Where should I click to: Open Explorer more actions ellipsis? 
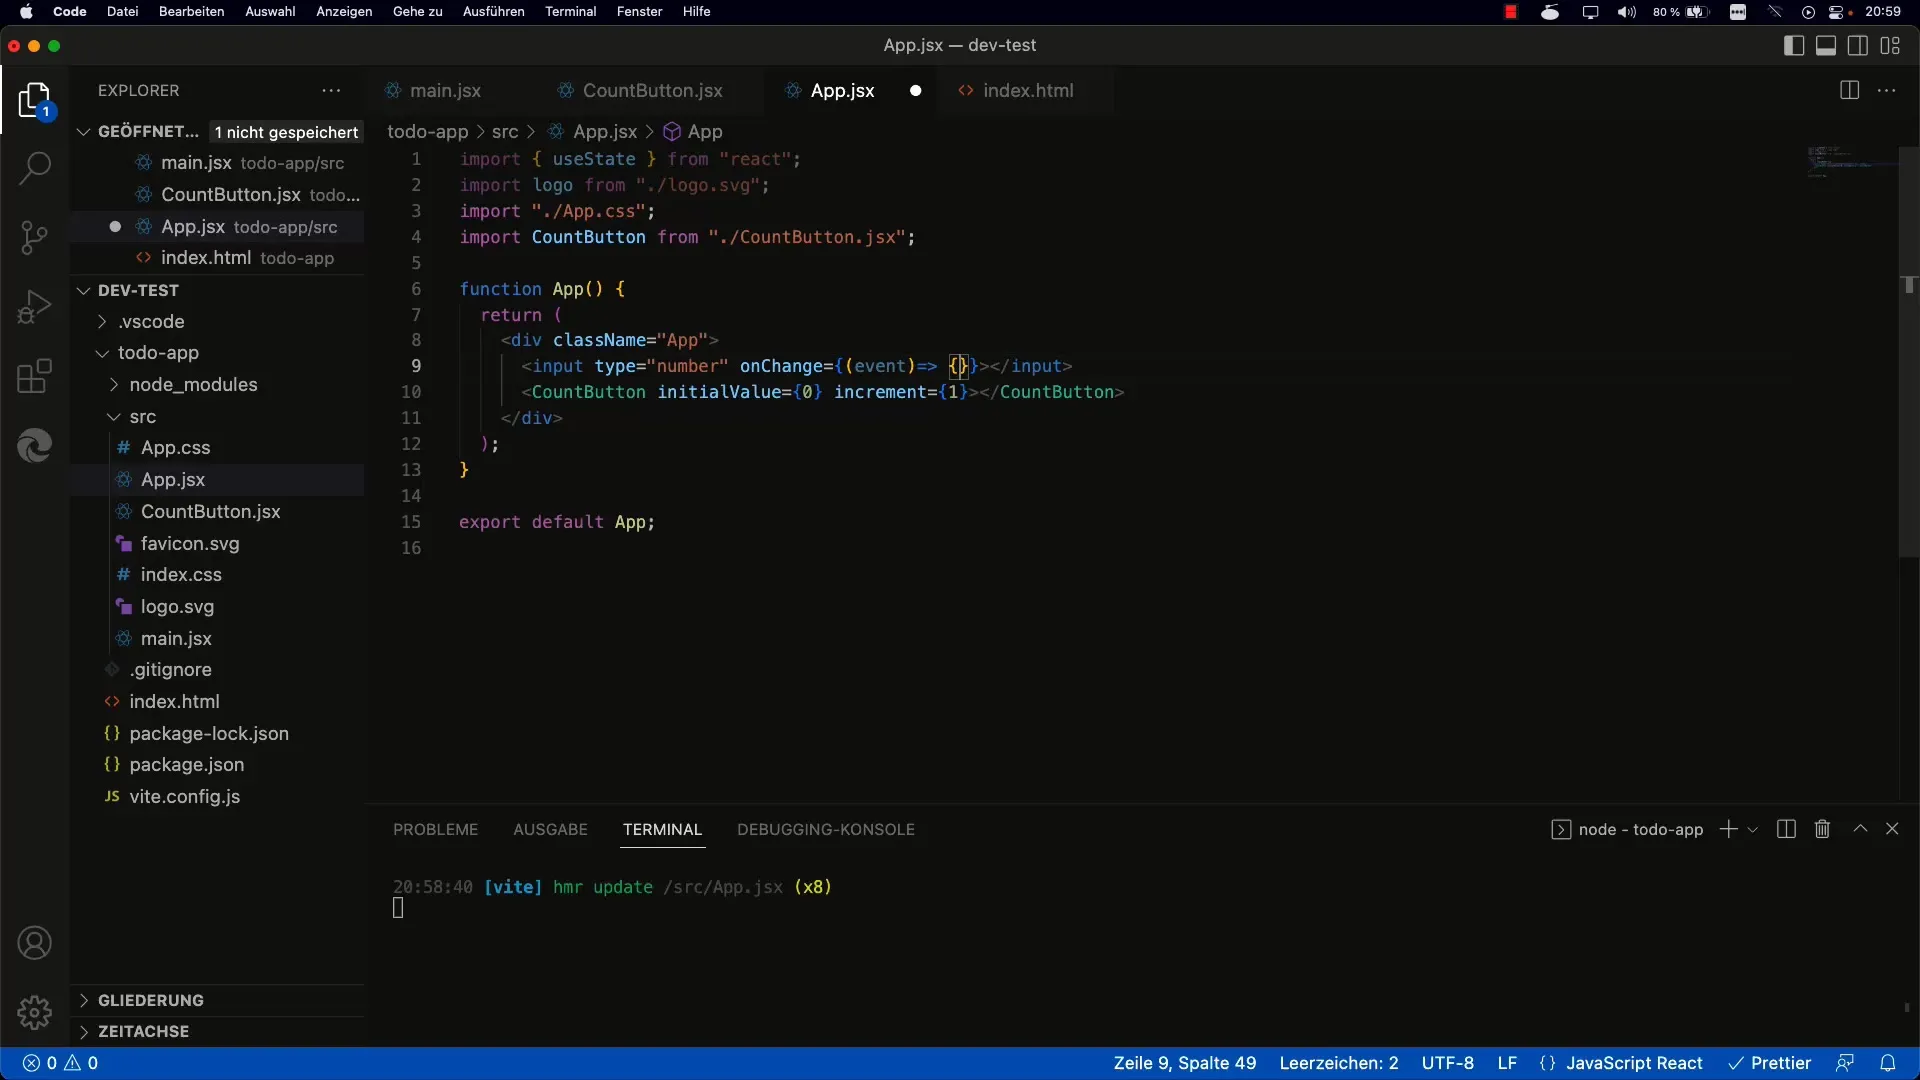[x=331, y=90]
